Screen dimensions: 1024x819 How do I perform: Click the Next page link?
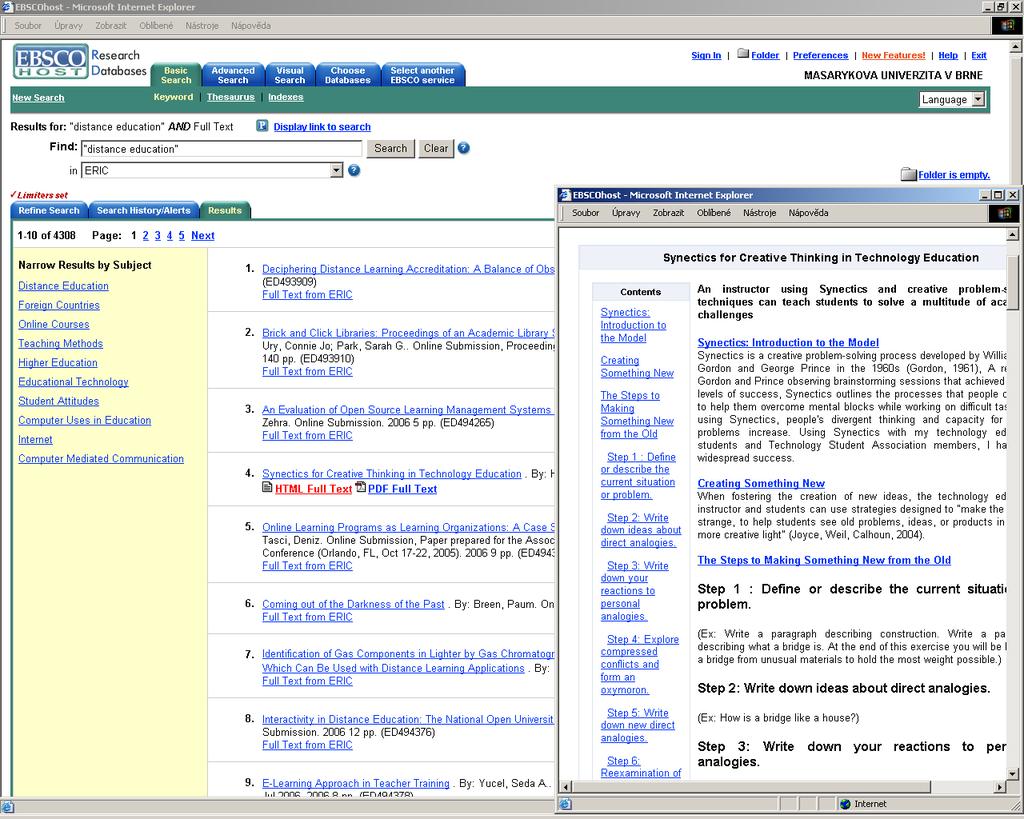(x=202, y=236)
